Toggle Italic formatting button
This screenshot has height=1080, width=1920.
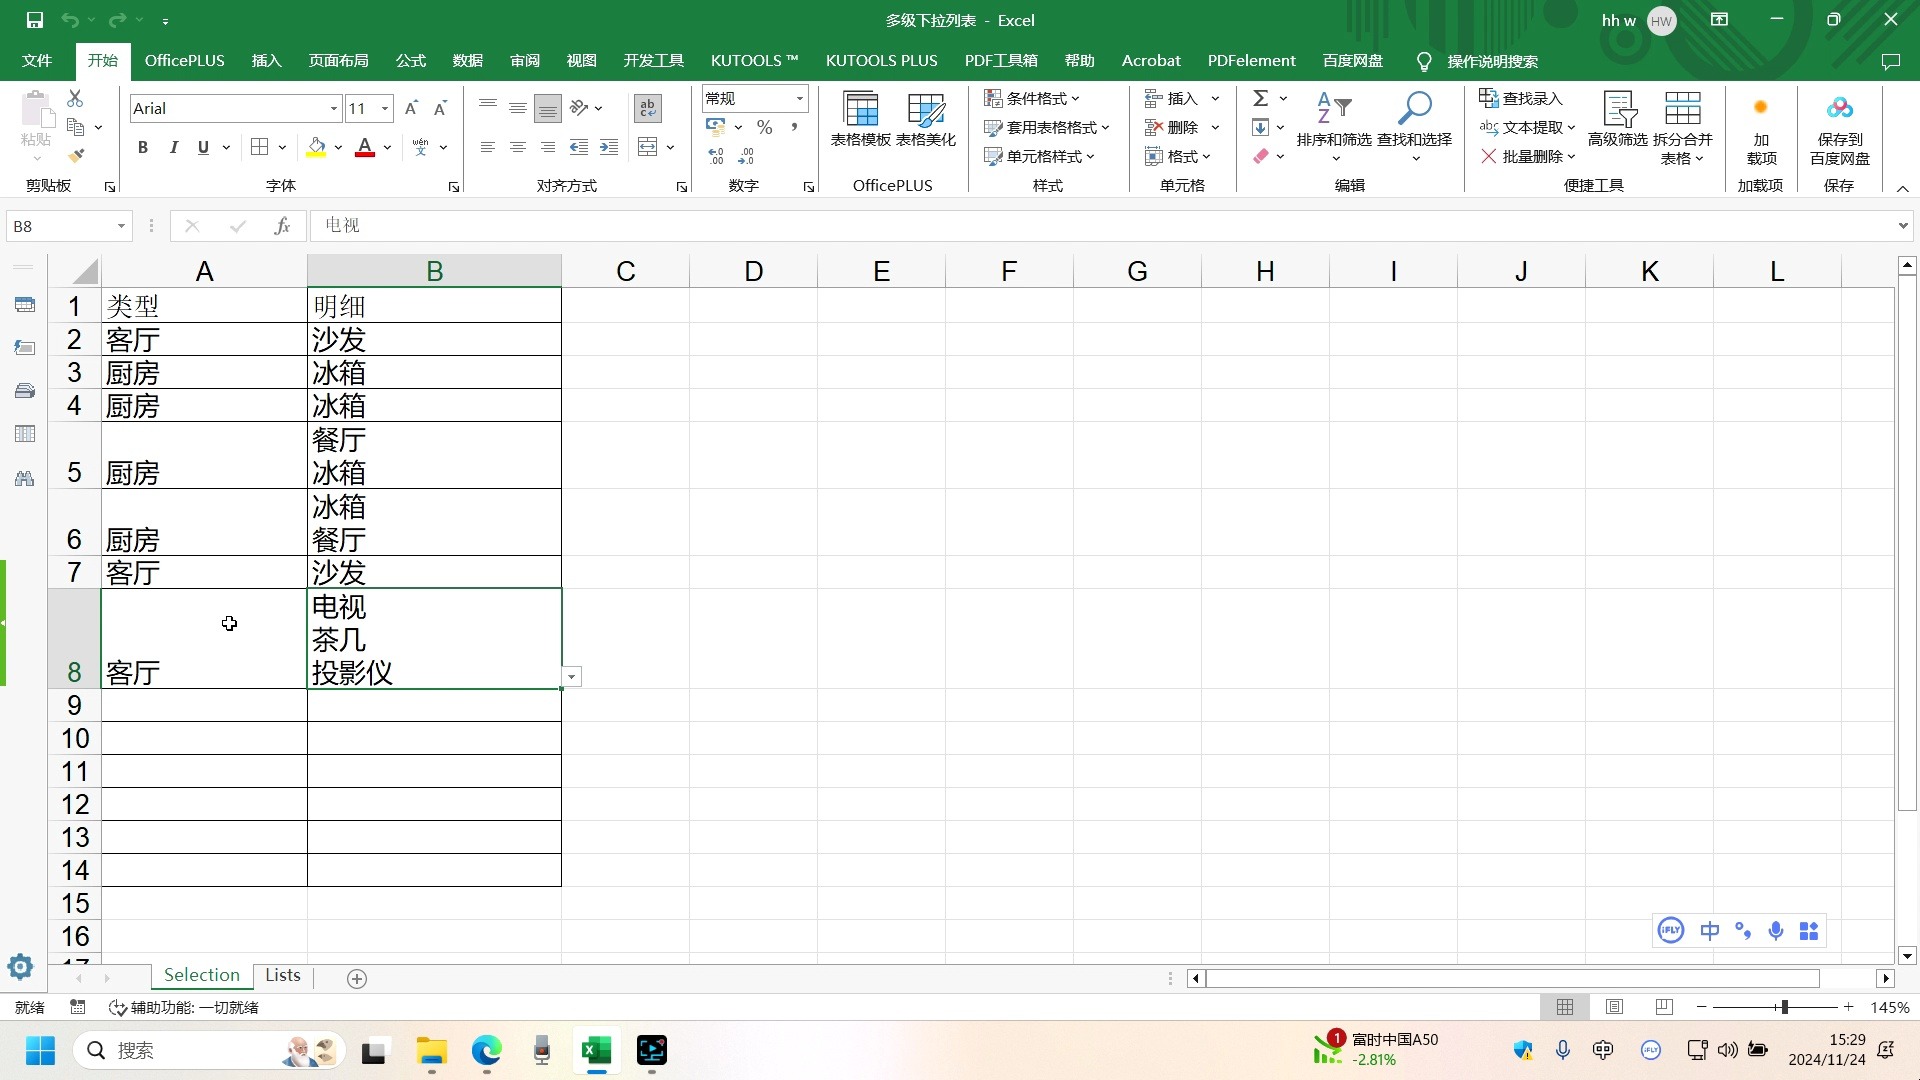tap(174, 148)
